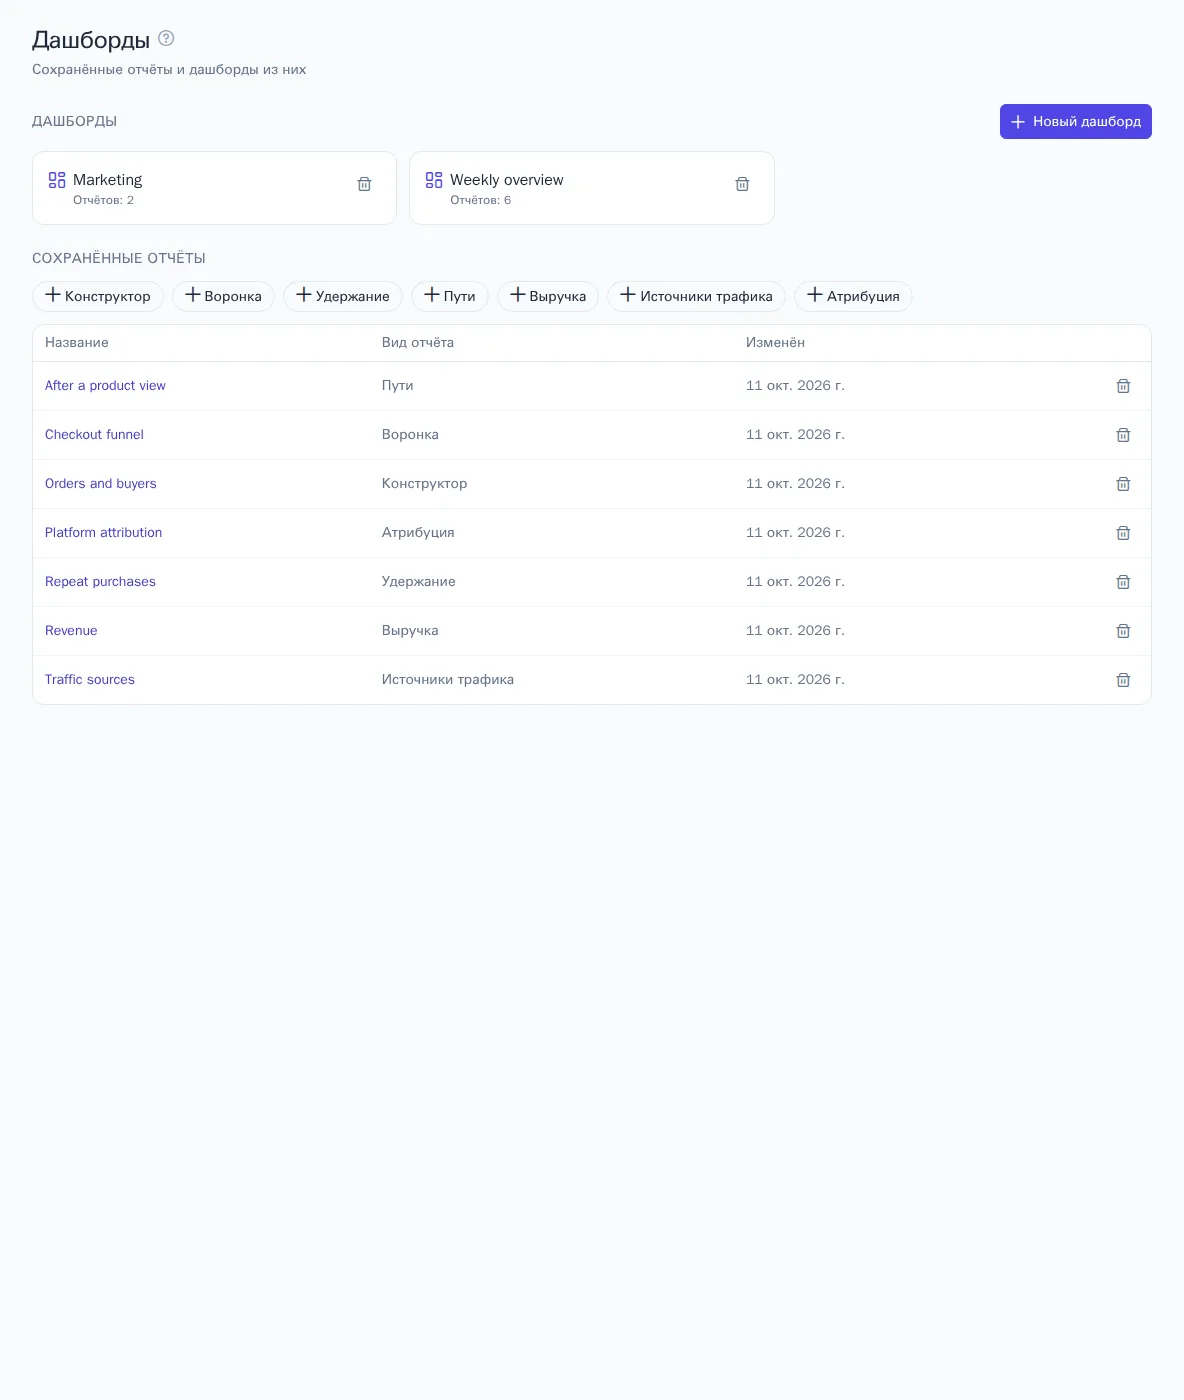The width and height of the screenshot is (1184, 1400).
Task: Click the Отчётов: 6 count text
Action: (481, 200)
